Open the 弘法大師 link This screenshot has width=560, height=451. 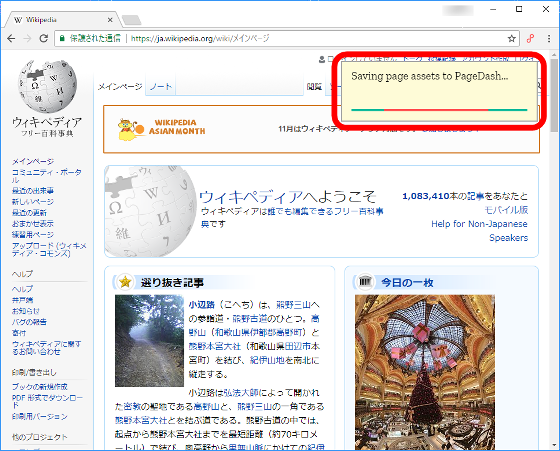241,393
